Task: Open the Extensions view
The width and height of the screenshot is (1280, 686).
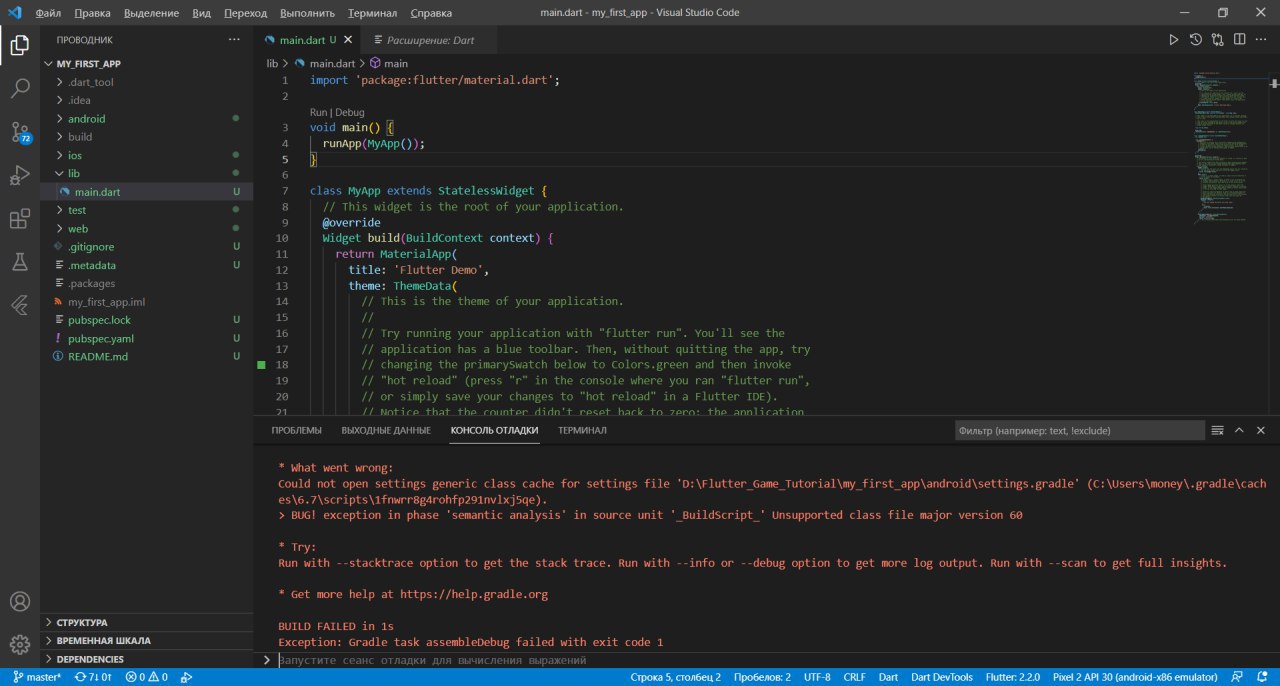Action: coord(19,219)
